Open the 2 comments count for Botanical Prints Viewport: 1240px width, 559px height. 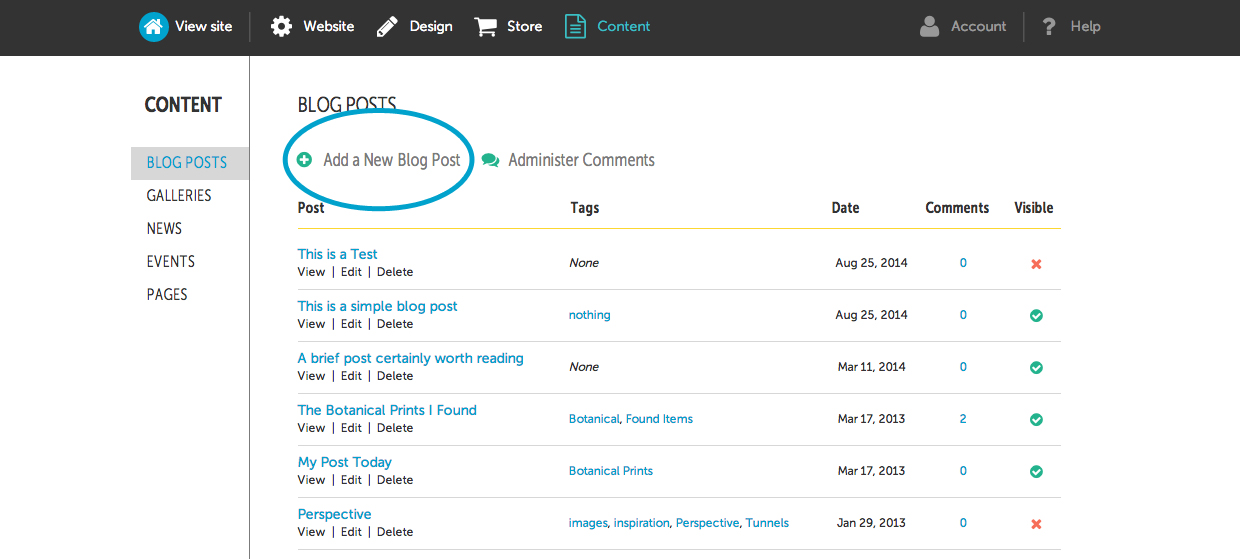click(x=963, y=419)
